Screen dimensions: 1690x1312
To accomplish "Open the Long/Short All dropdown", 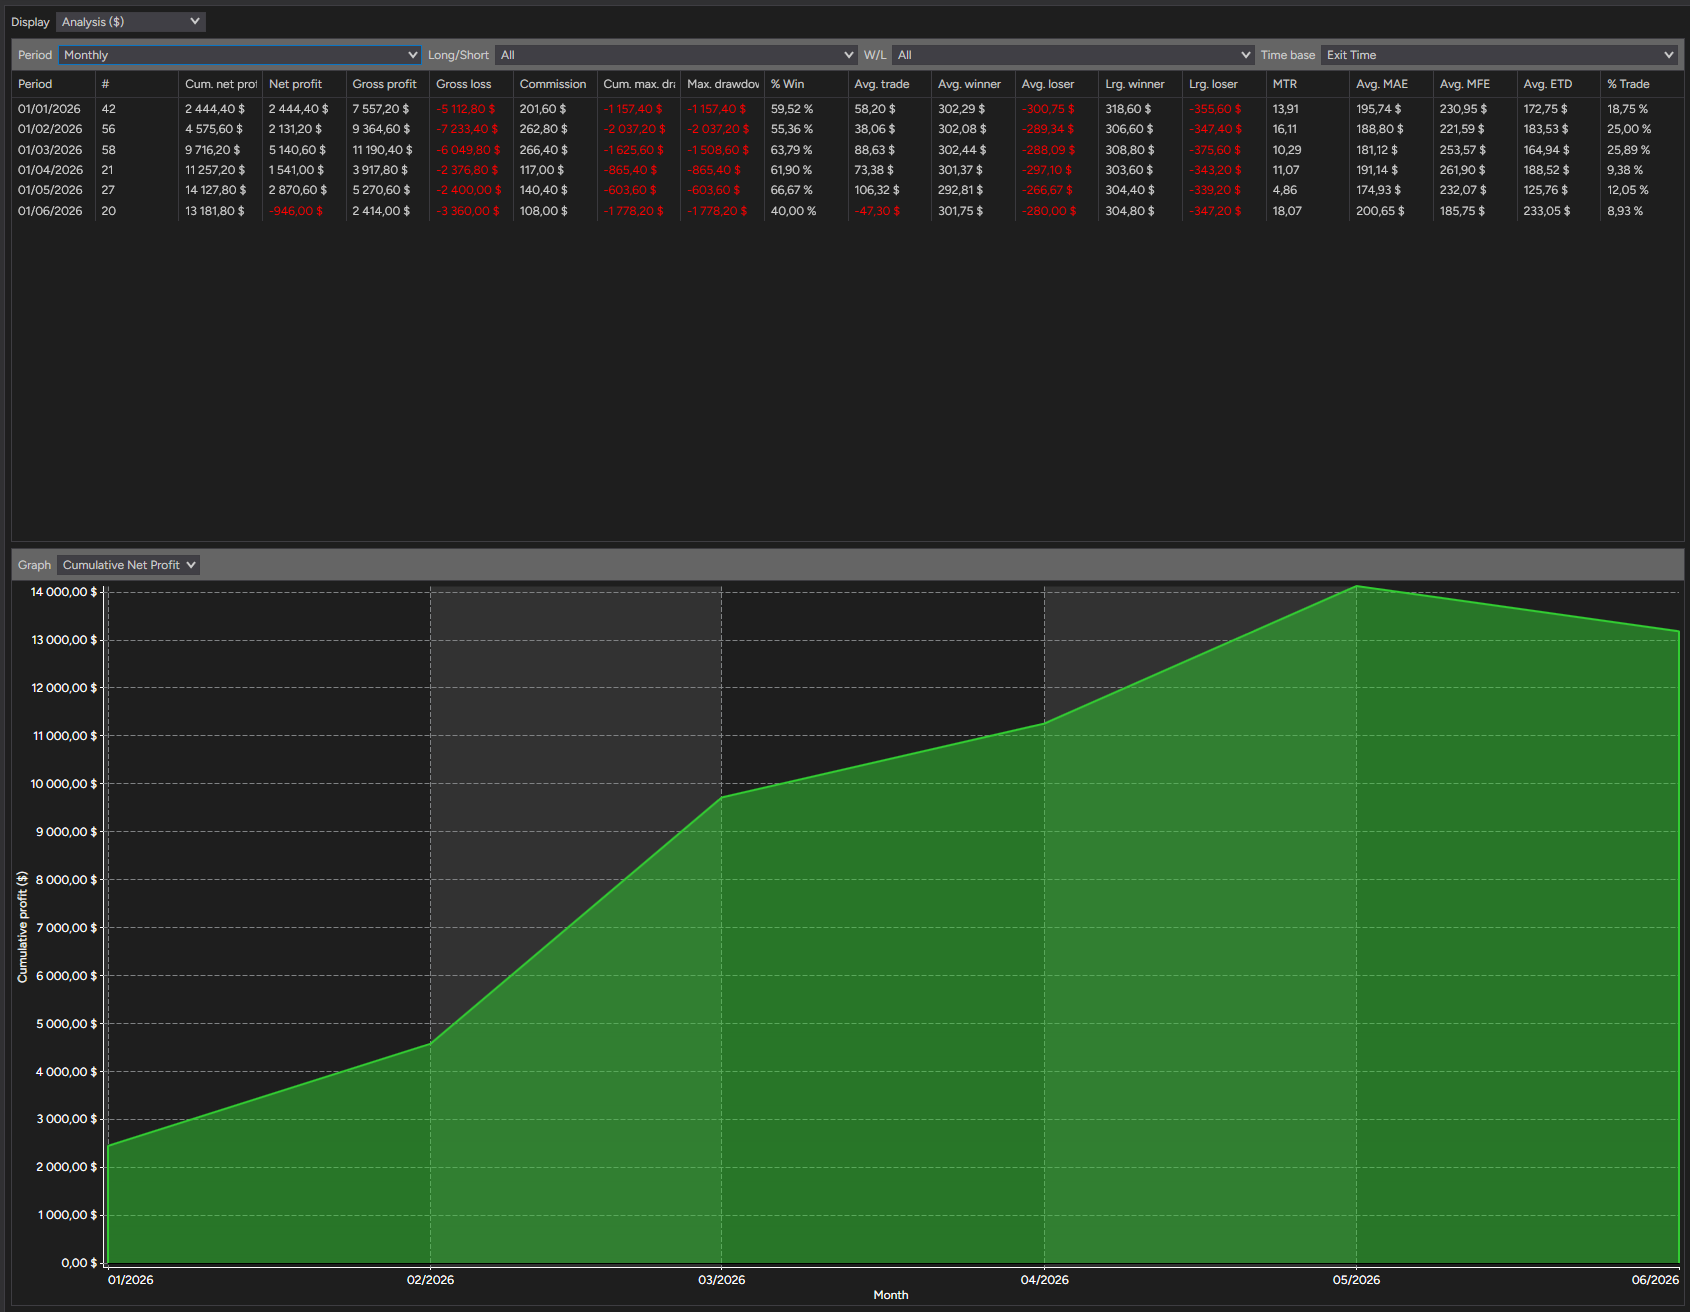I will [676, 55].
